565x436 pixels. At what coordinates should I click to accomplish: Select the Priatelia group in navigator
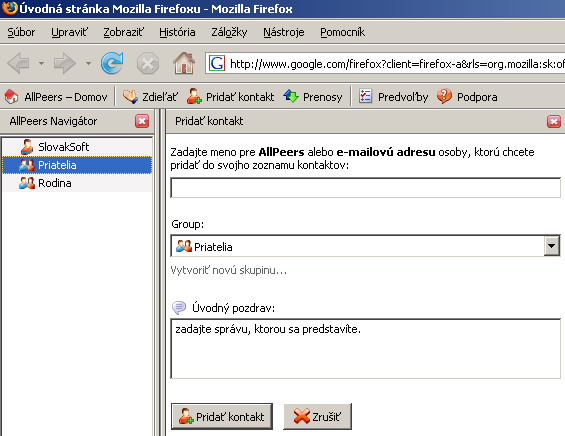tap(77, 165)
